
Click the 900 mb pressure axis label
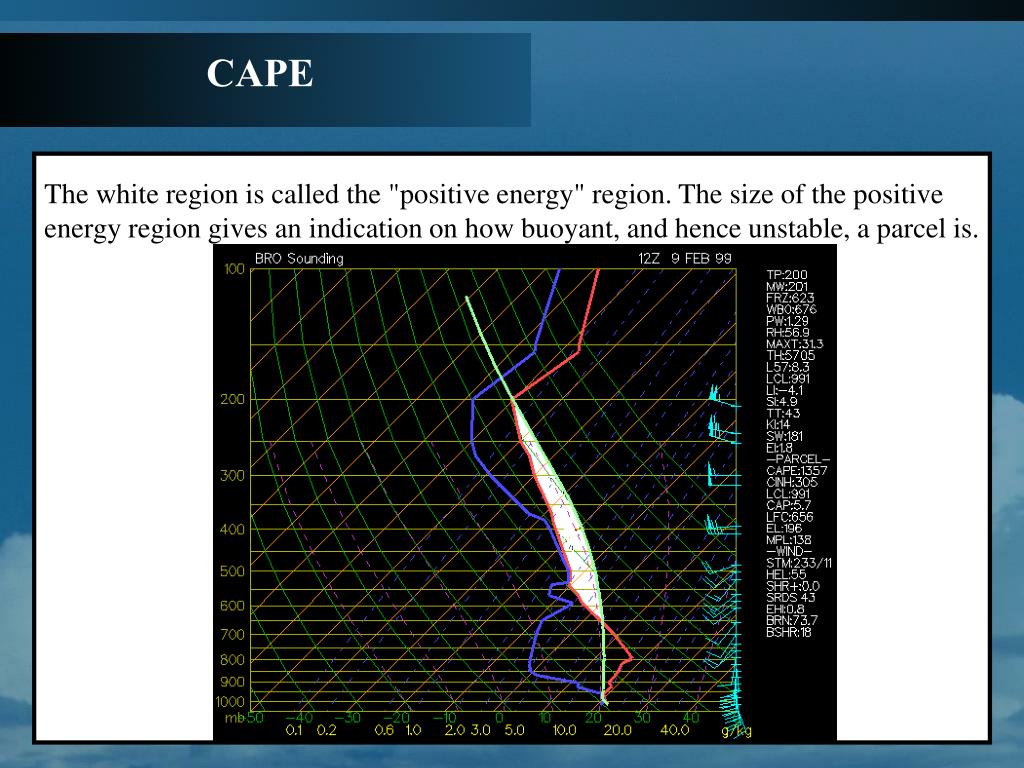click(x=232, y=682)
